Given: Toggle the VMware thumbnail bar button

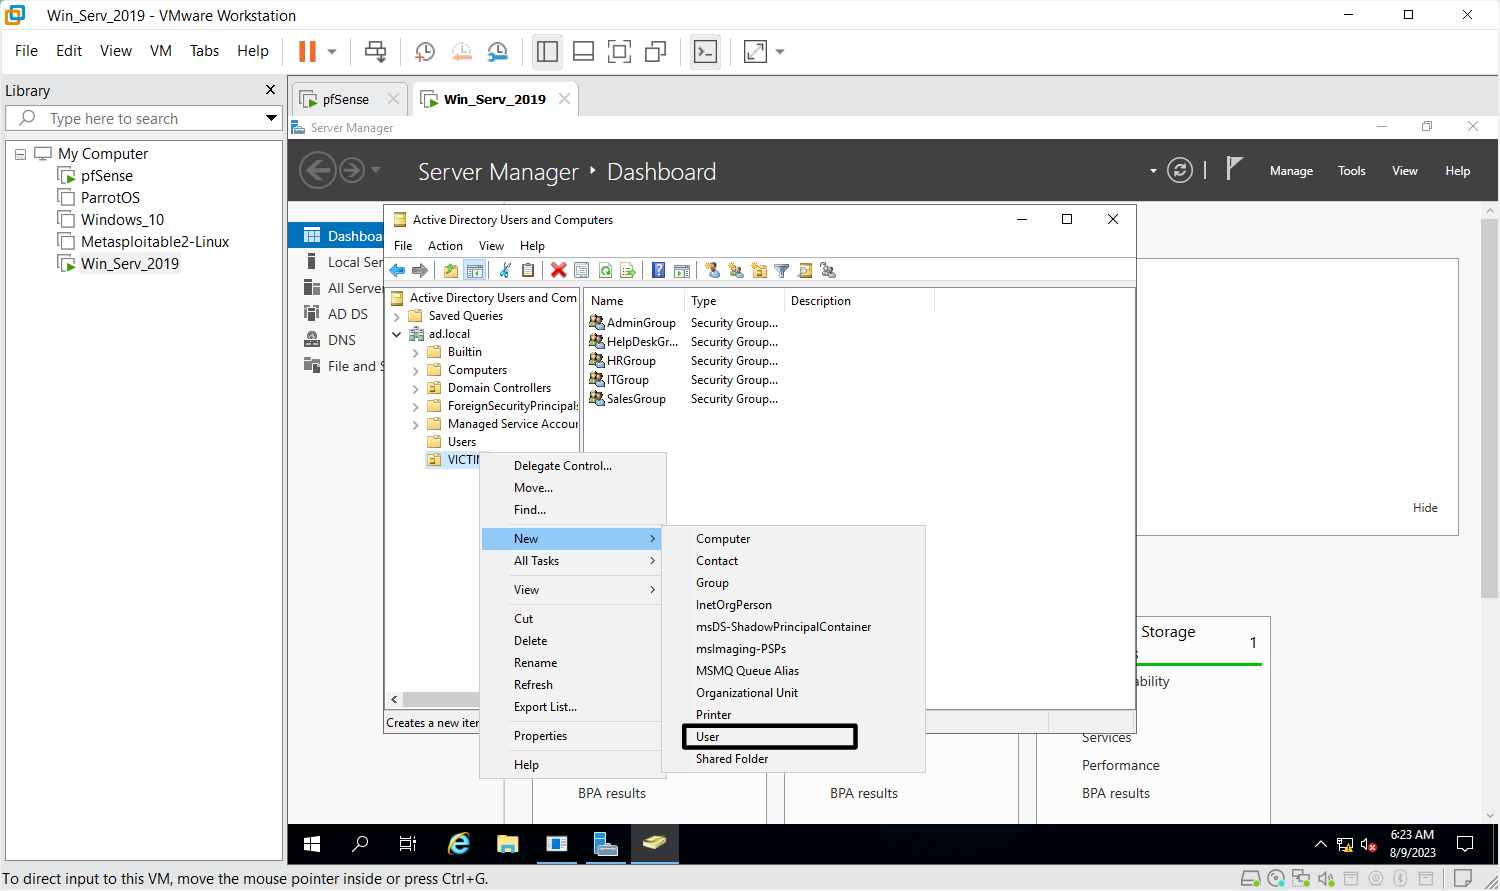Looking at the screenshot, I should pos(584,52).
